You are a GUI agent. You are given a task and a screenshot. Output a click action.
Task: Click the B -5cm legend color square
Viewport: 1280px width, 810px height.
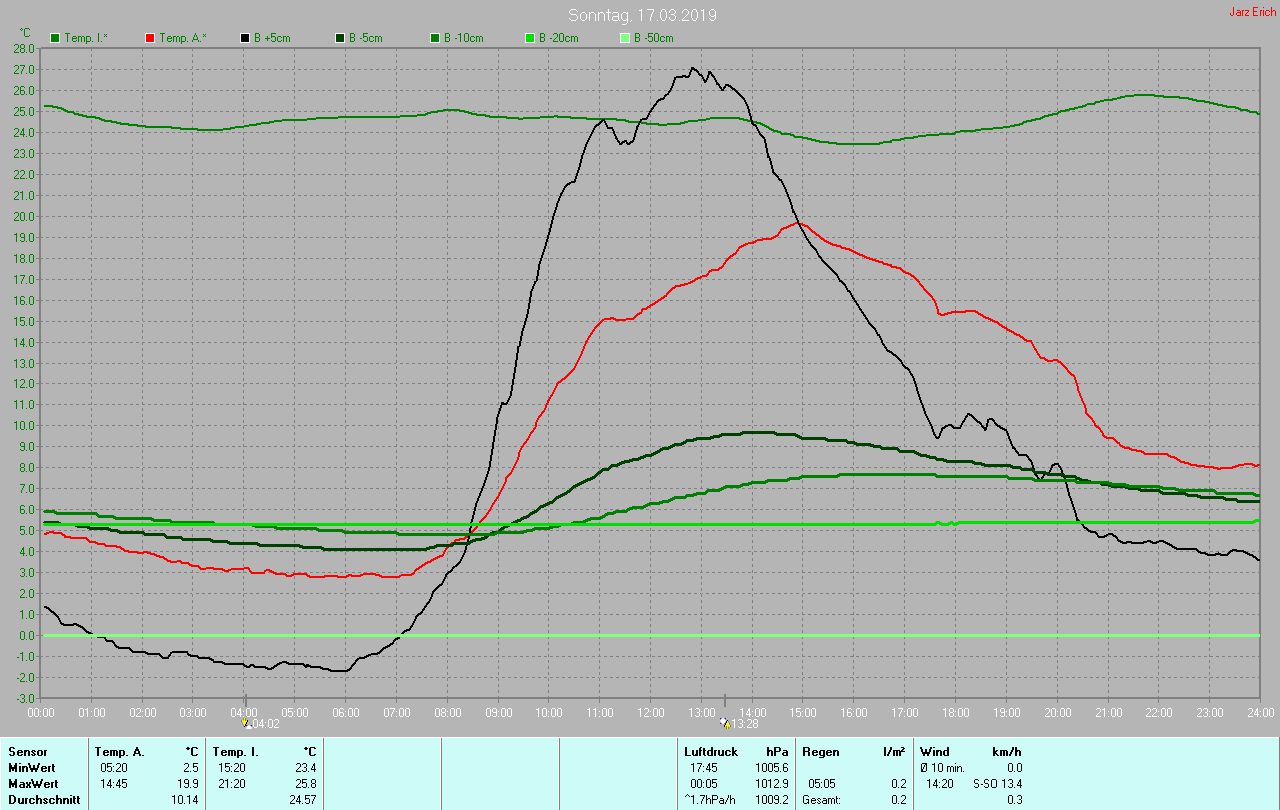click(x=340, y=38)
